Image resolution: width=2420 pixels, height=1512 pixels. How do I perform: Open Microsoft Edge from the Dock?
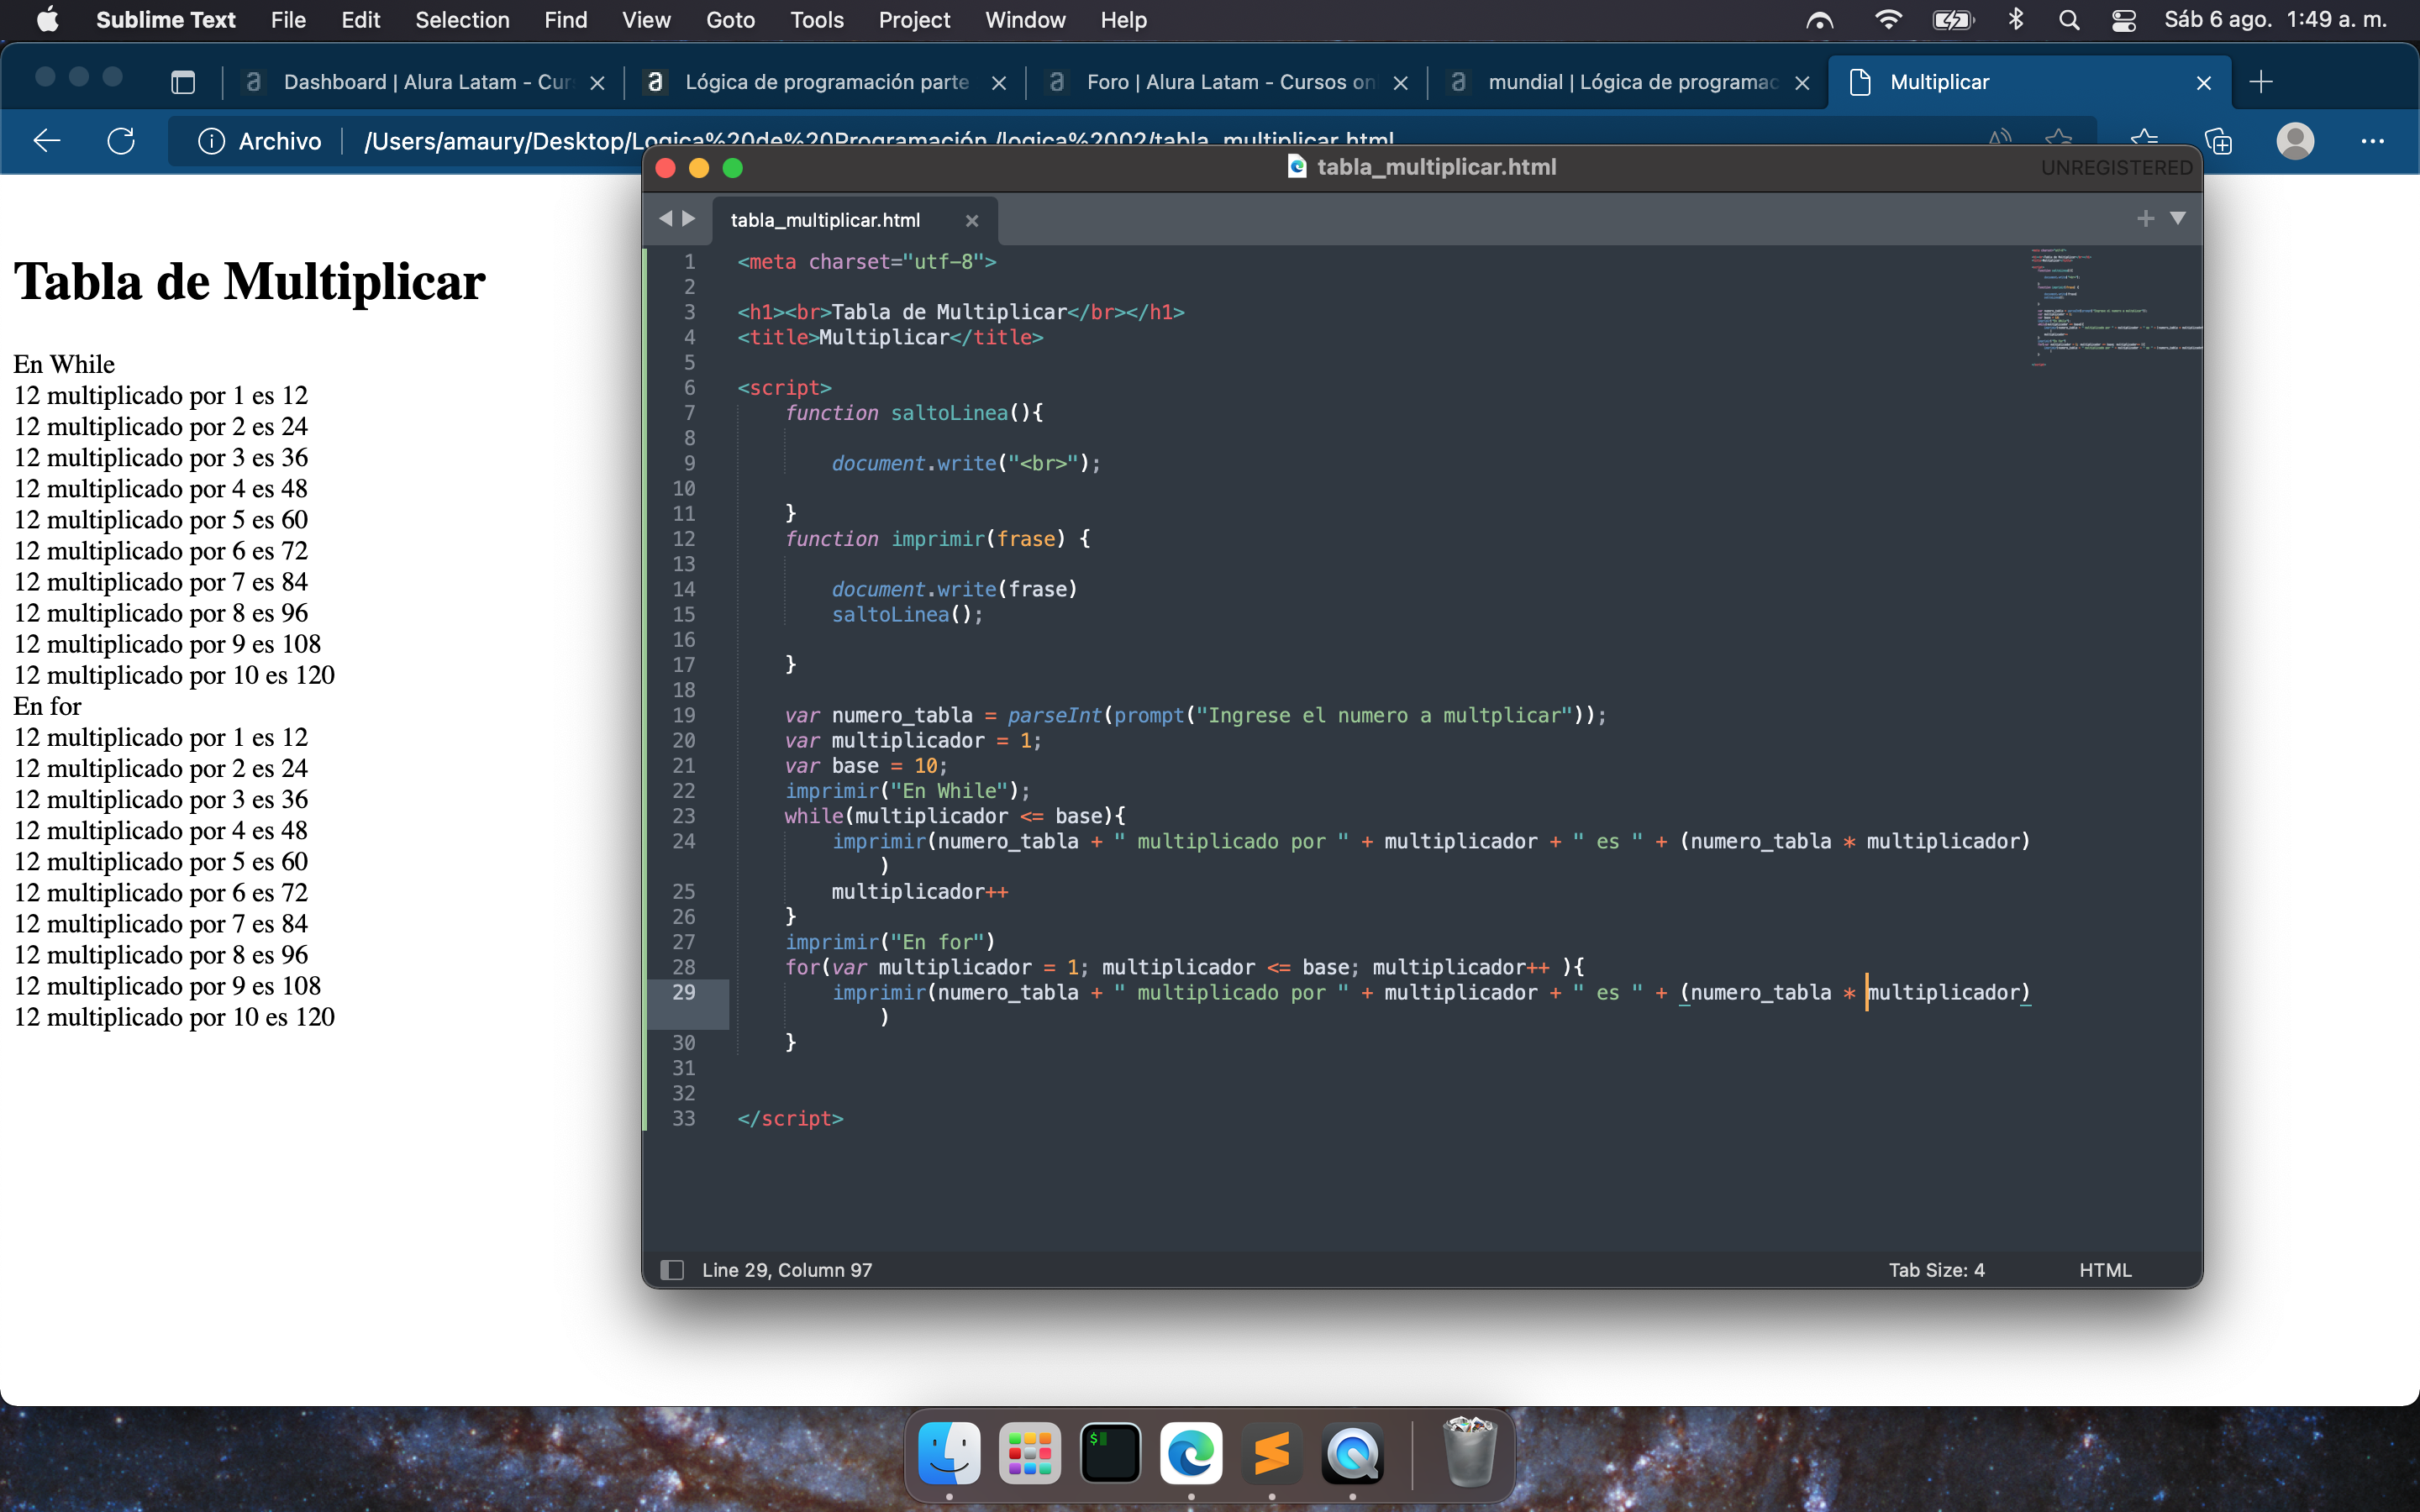[1191, 1452]
